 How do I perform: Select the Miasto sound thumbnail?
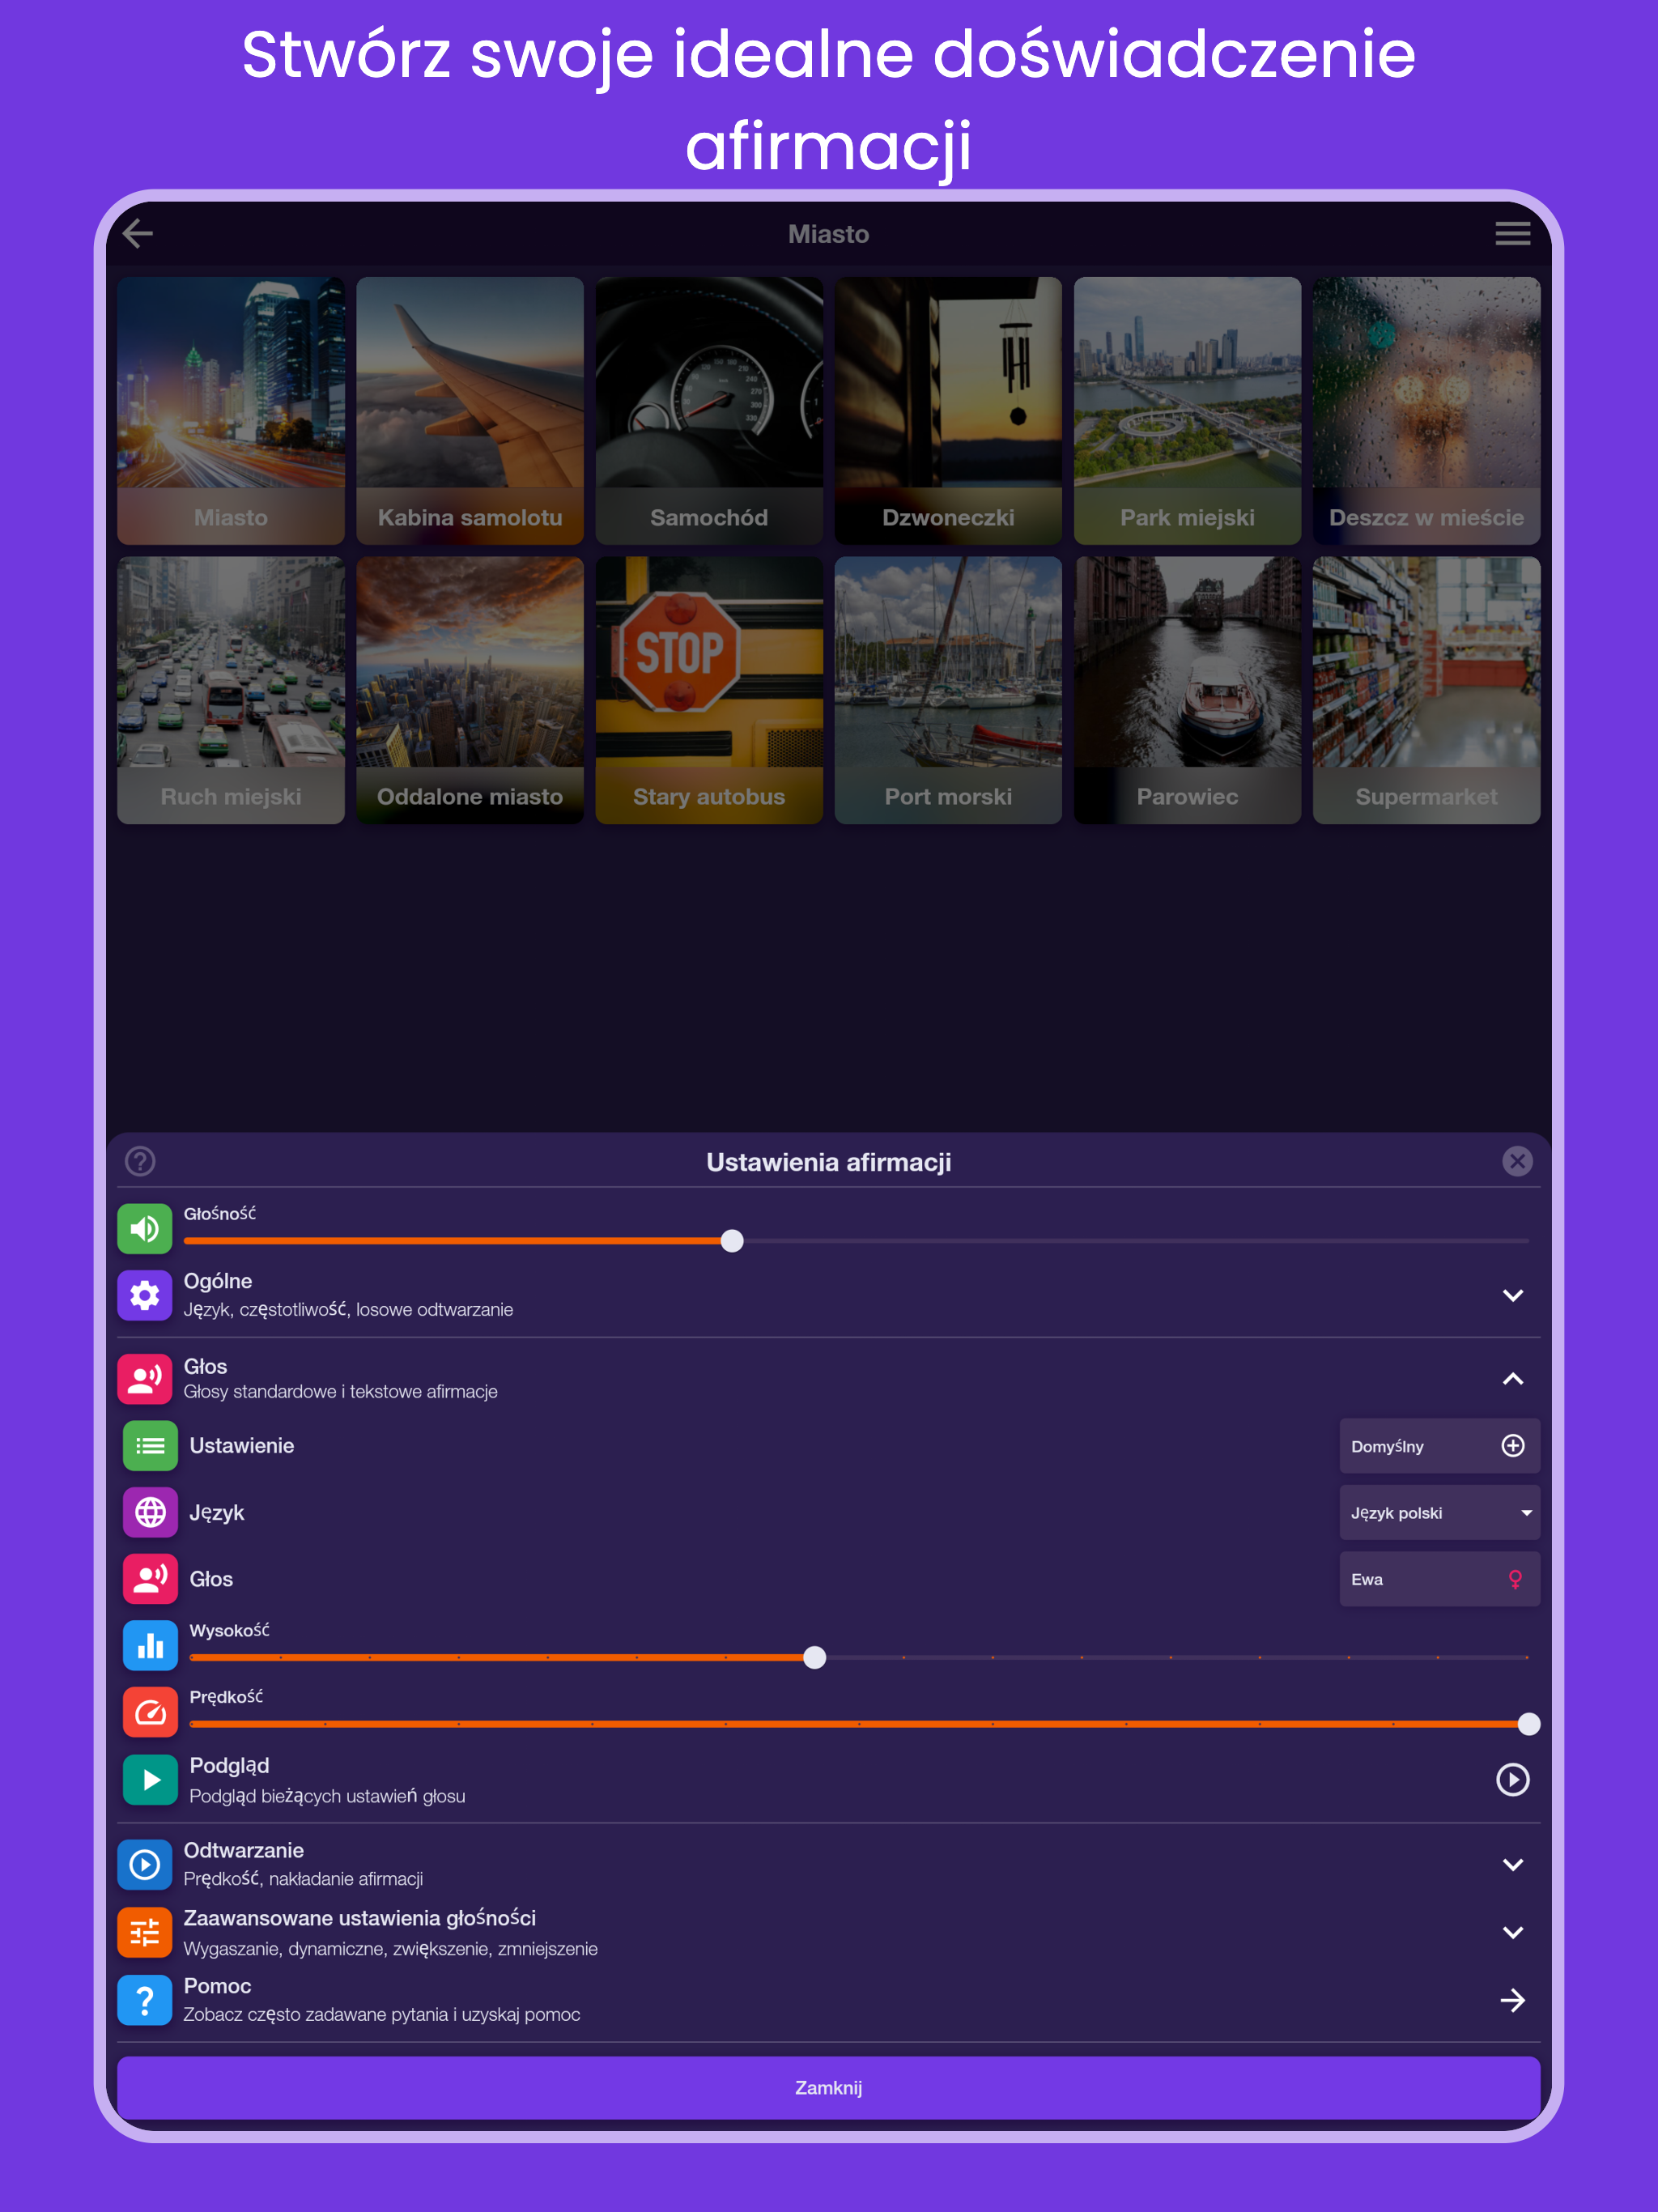tap(231, 411)
